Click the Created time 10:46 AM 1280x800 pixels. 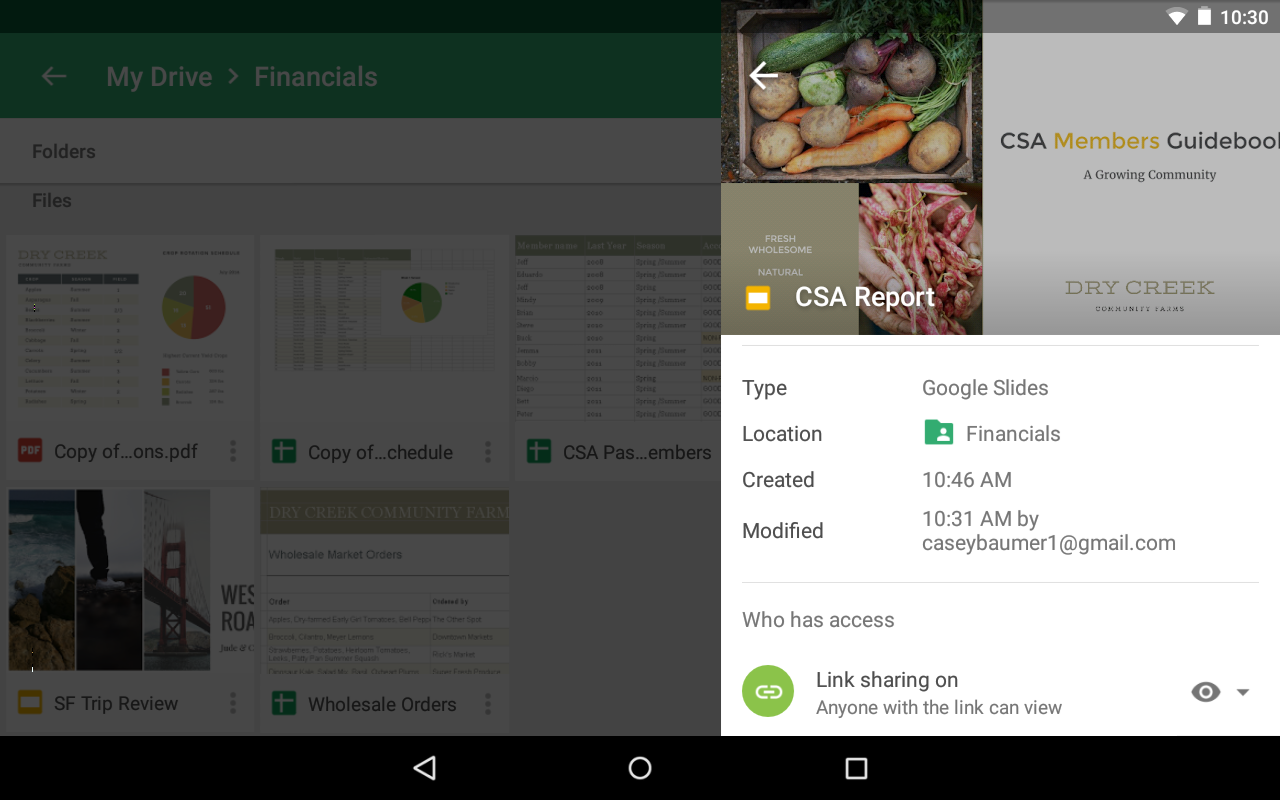(967, 480)
